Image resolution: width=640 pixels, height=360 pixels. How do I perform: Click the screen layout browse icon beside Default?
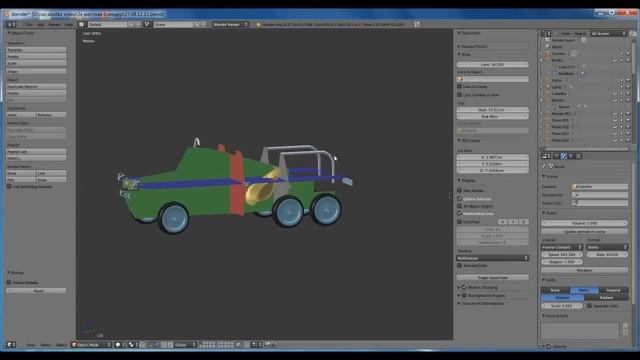82,24
